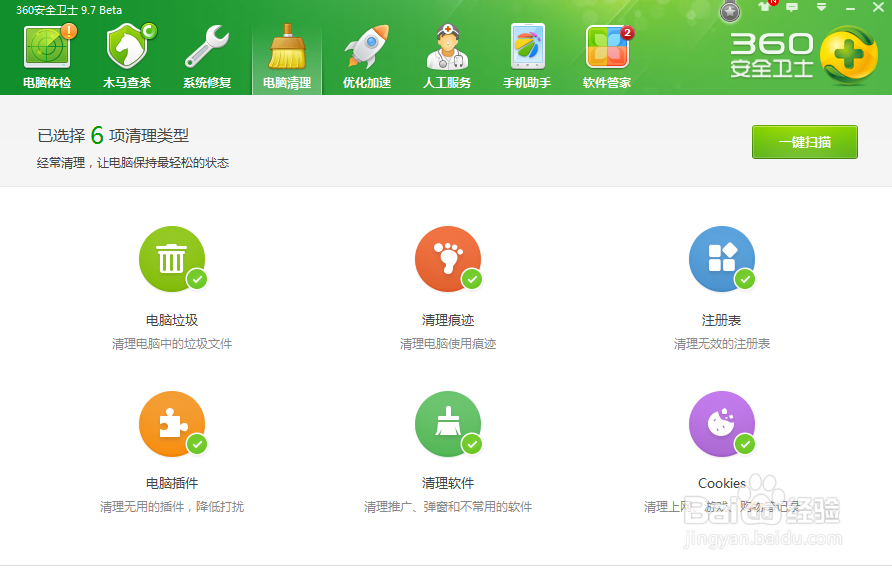892x569 pixels.
Task: Click the 电脑垃圾 label text
Action: pyautogui.click(x=172, y=320)
